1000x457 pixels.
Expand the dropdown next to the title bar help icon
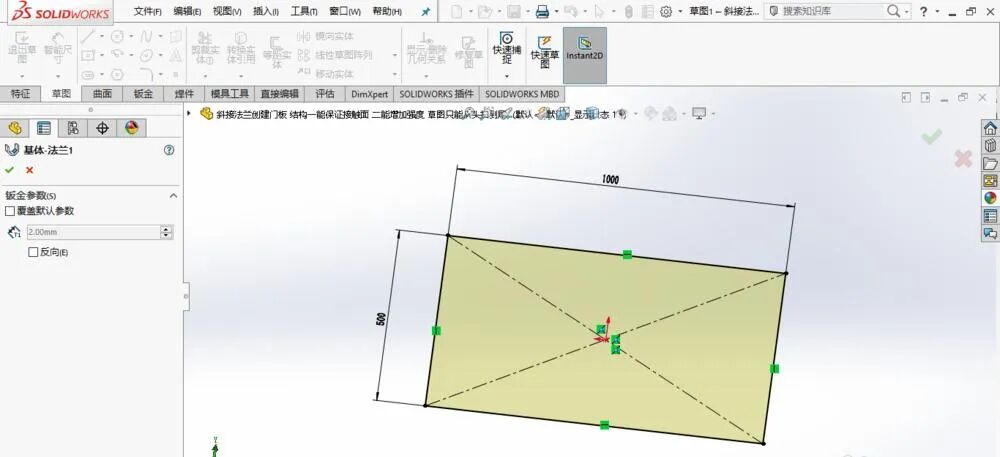(937, 11)
